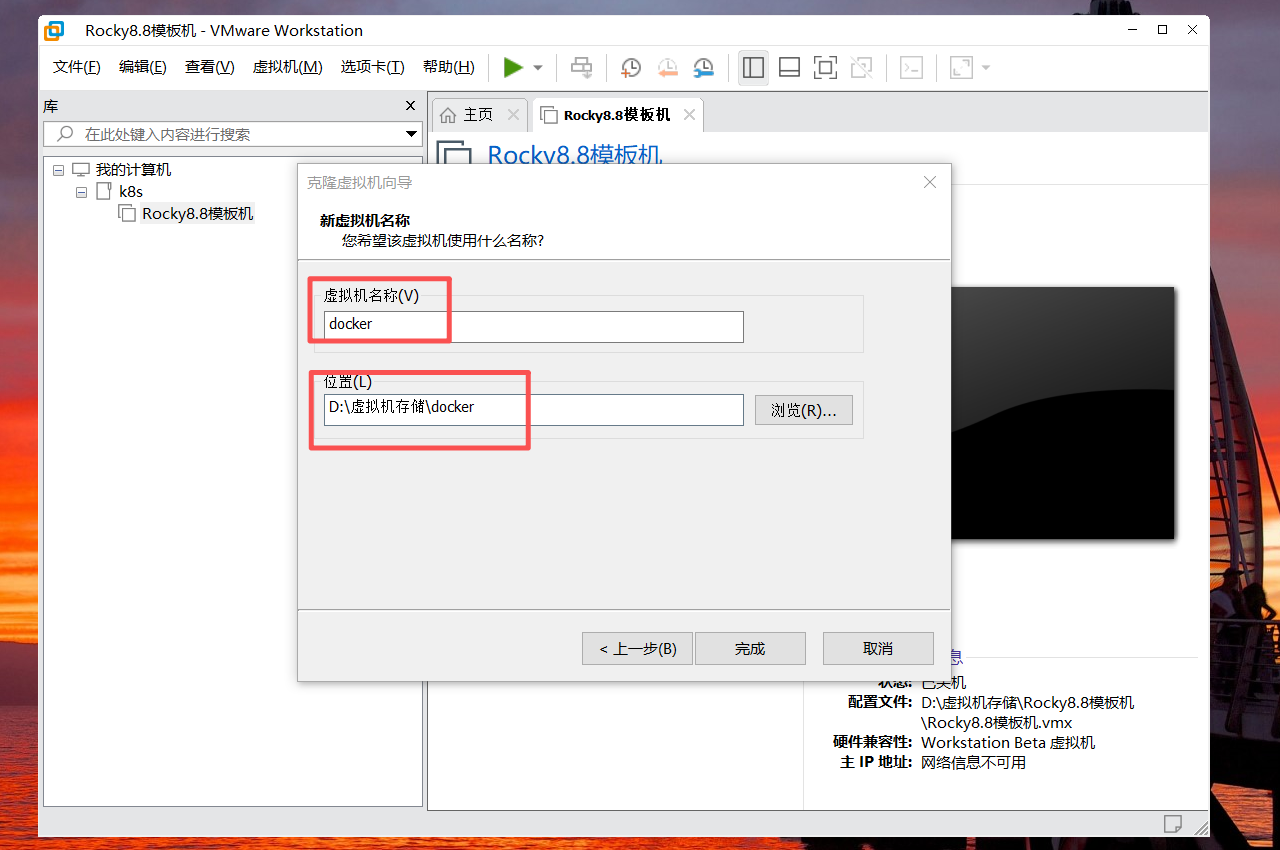Open the snapshot manager wrench-clock icon

pyautogui.click(x=704, y=67)
